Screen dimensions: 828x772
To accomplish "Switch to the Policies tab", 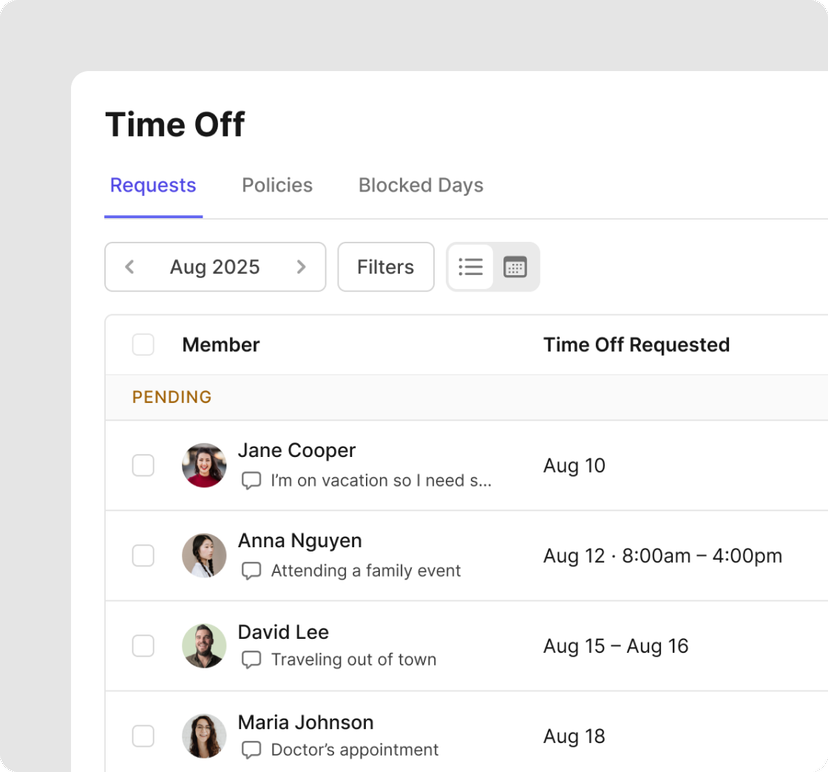I will pyautogui.click(x=277, y=185).
